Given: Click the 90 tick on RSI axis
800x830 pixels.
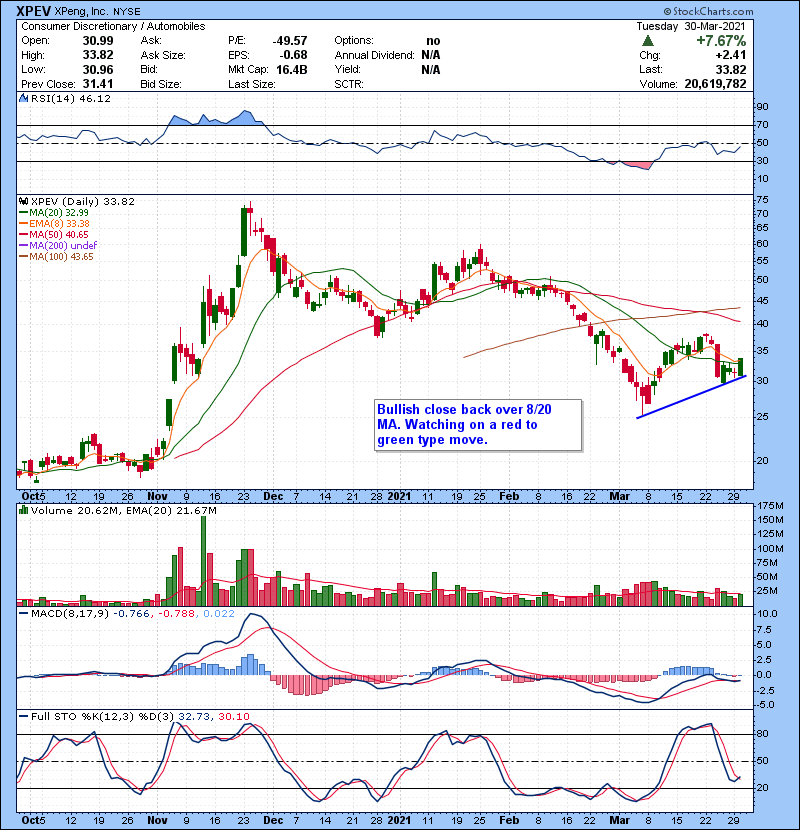Looking at the screenshot, I should 762,106.
